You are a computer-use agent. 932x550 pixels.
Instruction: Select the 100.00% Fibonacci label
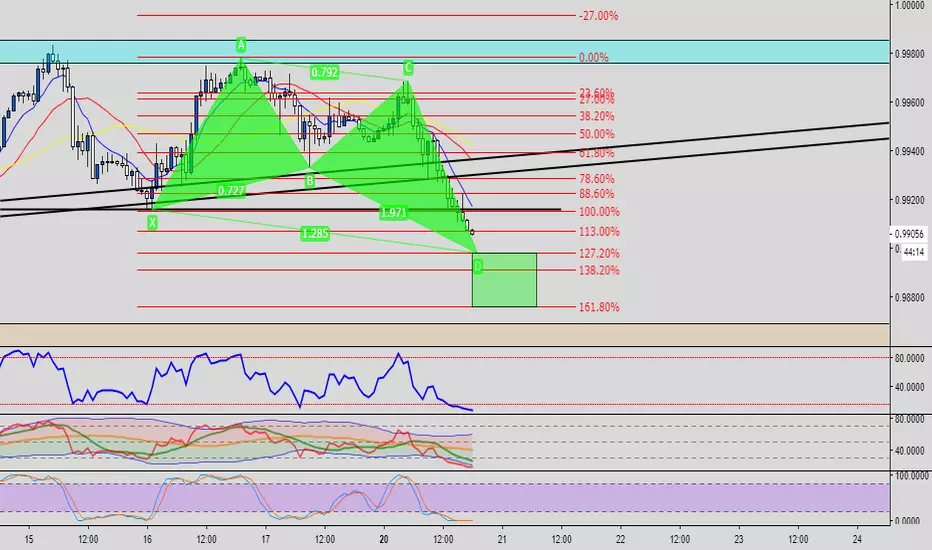pos(599,212)
